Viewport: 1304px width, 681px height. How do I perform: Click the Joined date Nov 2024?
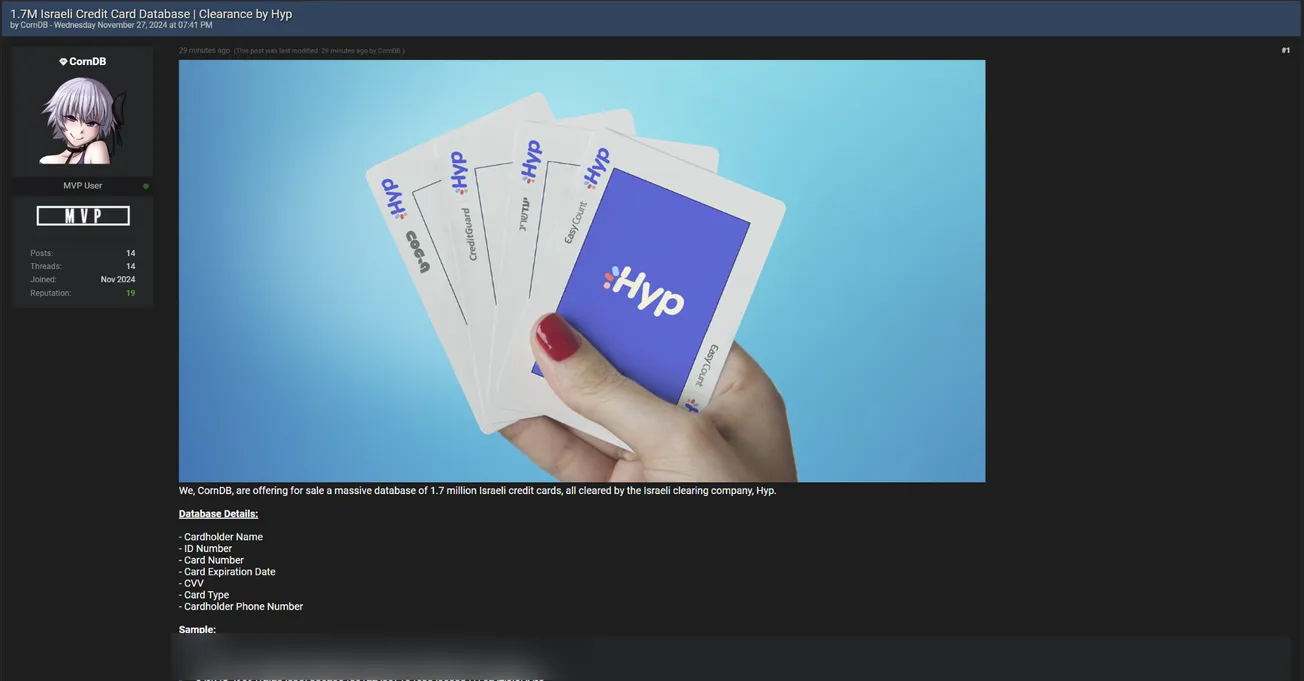coord(118,280)
